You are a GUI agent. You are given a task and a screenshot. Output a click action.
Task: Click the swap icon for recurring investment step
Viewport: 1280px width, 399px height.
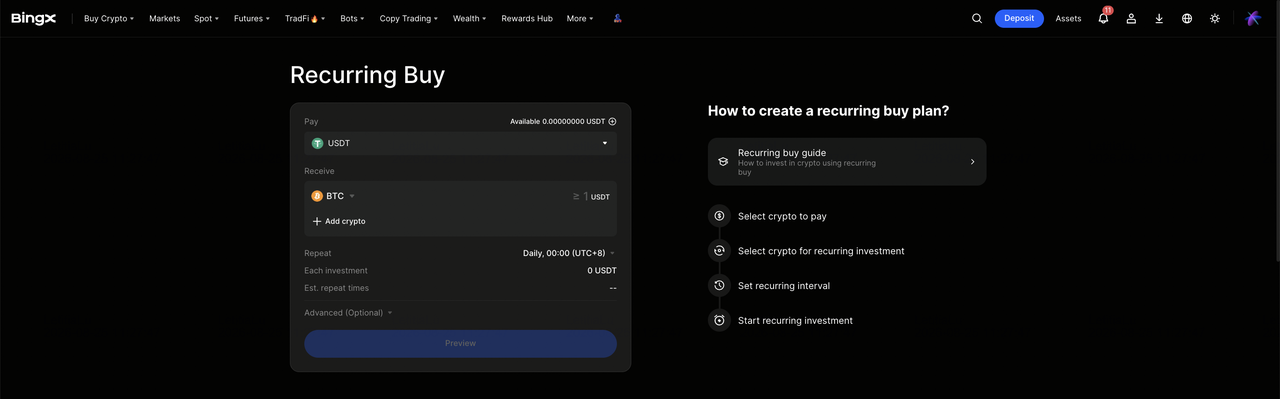pos(718,250)
